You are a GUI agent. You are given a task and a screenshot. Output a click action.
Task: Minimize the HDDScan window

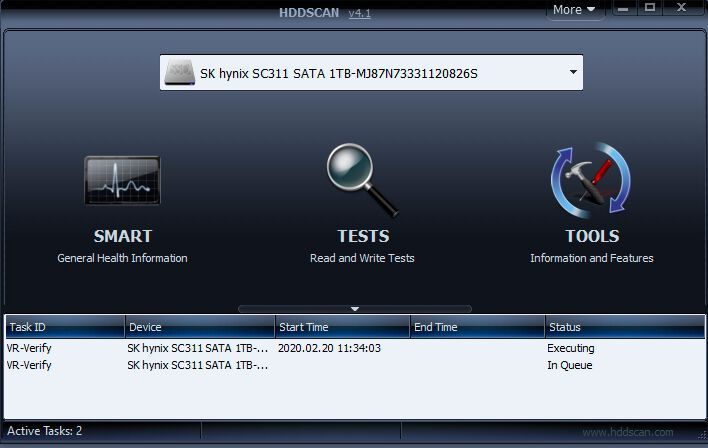click(x=624, y=8)
